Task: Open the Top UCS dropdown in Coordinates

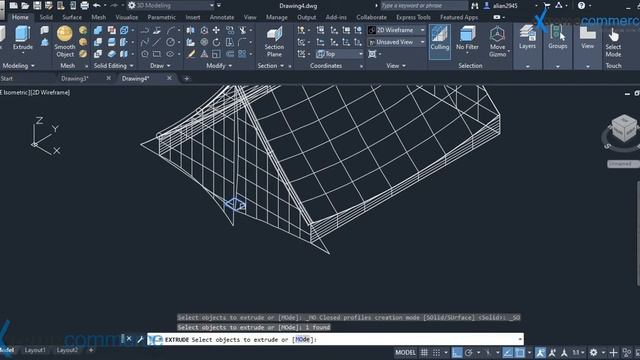Action: pos(339,54)
